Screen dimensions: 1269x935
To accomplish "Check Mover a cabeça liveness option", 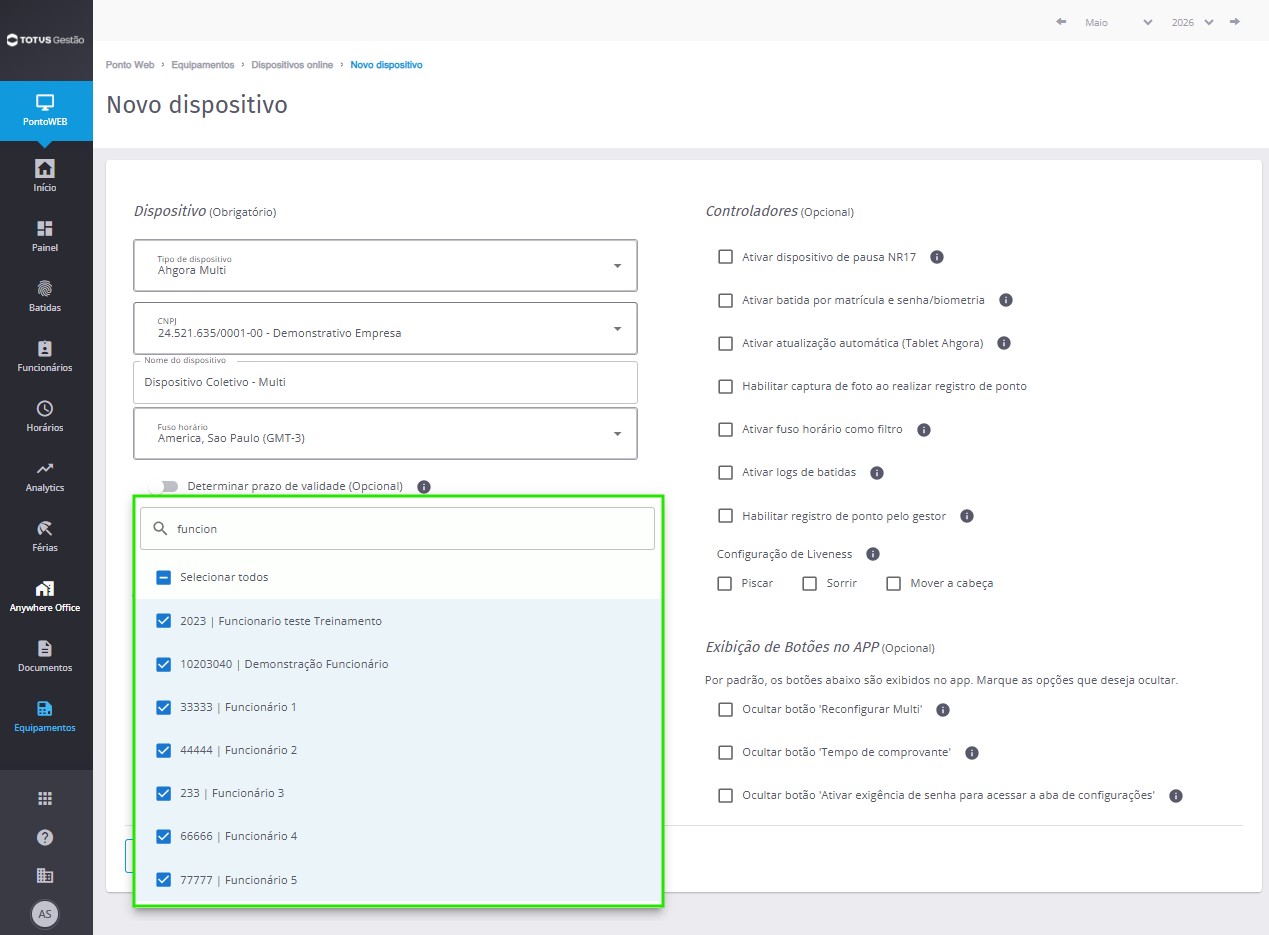I will [894, 583].
